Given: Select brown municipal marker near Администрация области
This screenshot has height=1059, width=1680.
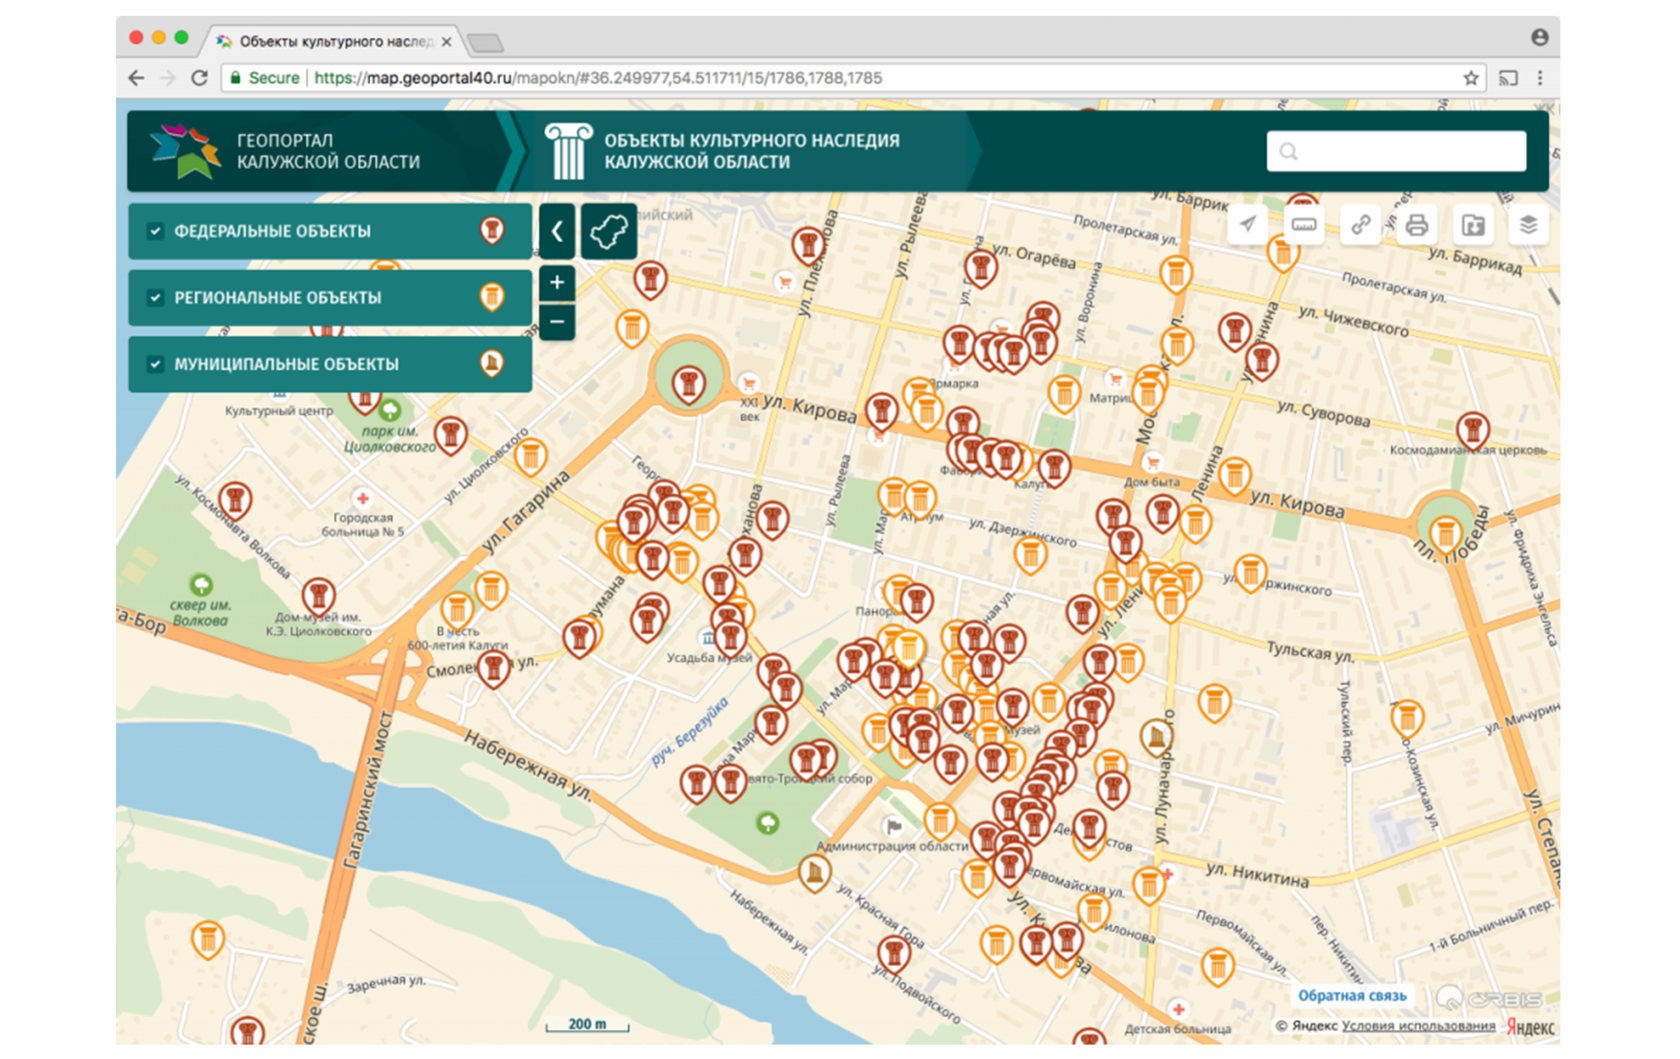Looking at the screenshot, I should (x=814, y=874).
